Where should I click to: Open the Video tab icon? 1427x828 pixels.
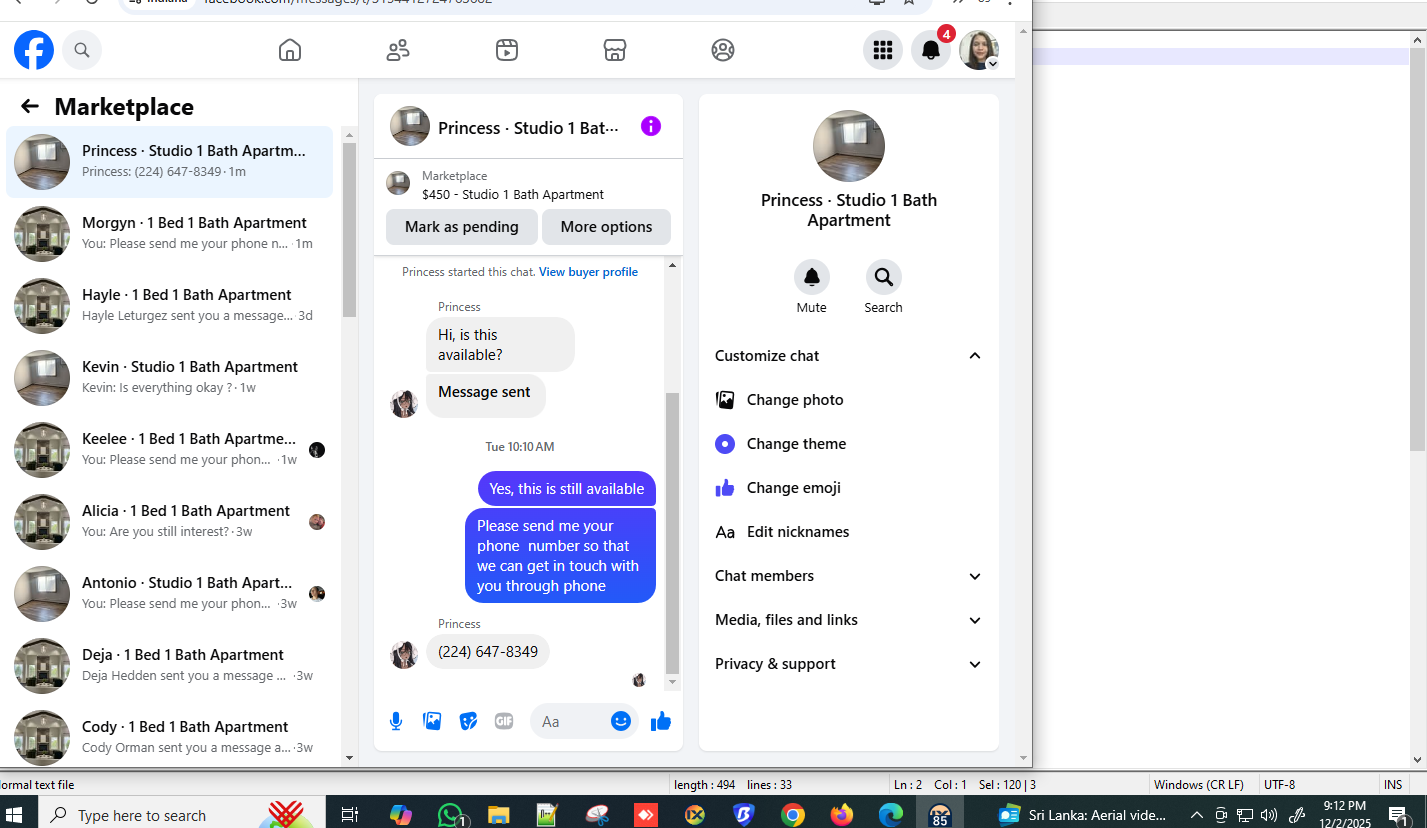tap(507, 50)
